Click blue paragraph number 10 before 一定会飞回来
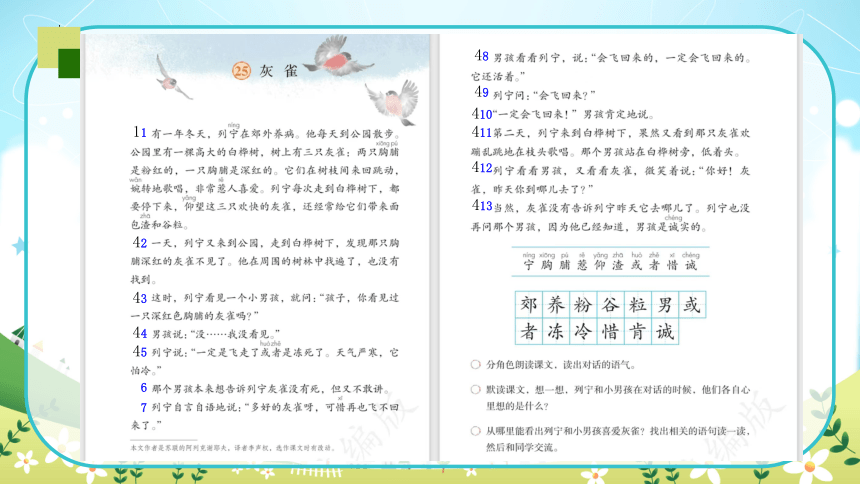The image size is (860, 484). click(486, 114)
